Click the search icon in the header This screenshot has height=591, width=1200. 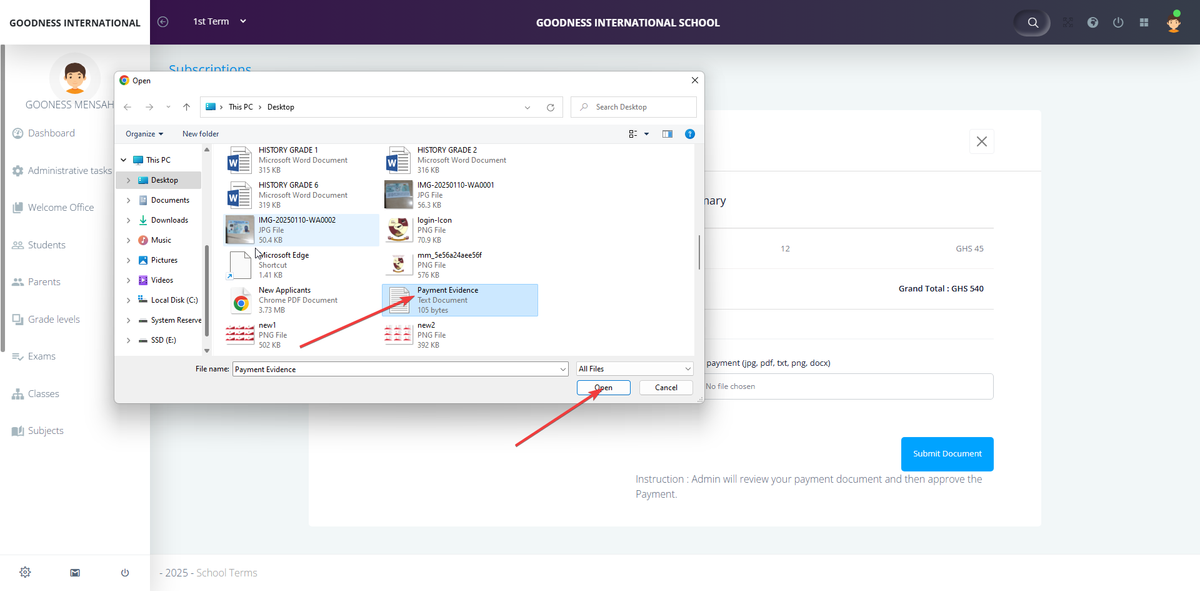1033,22
